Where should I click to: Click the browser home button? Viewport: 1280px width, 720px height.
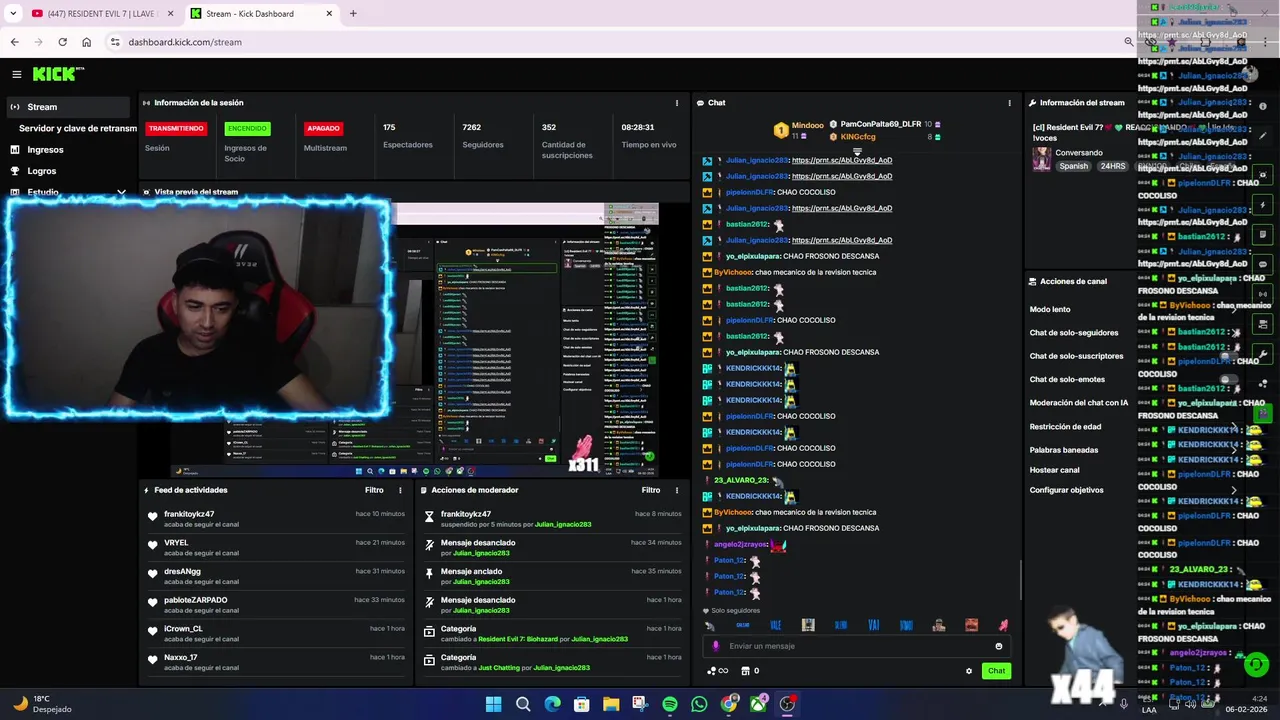[86, 42]
